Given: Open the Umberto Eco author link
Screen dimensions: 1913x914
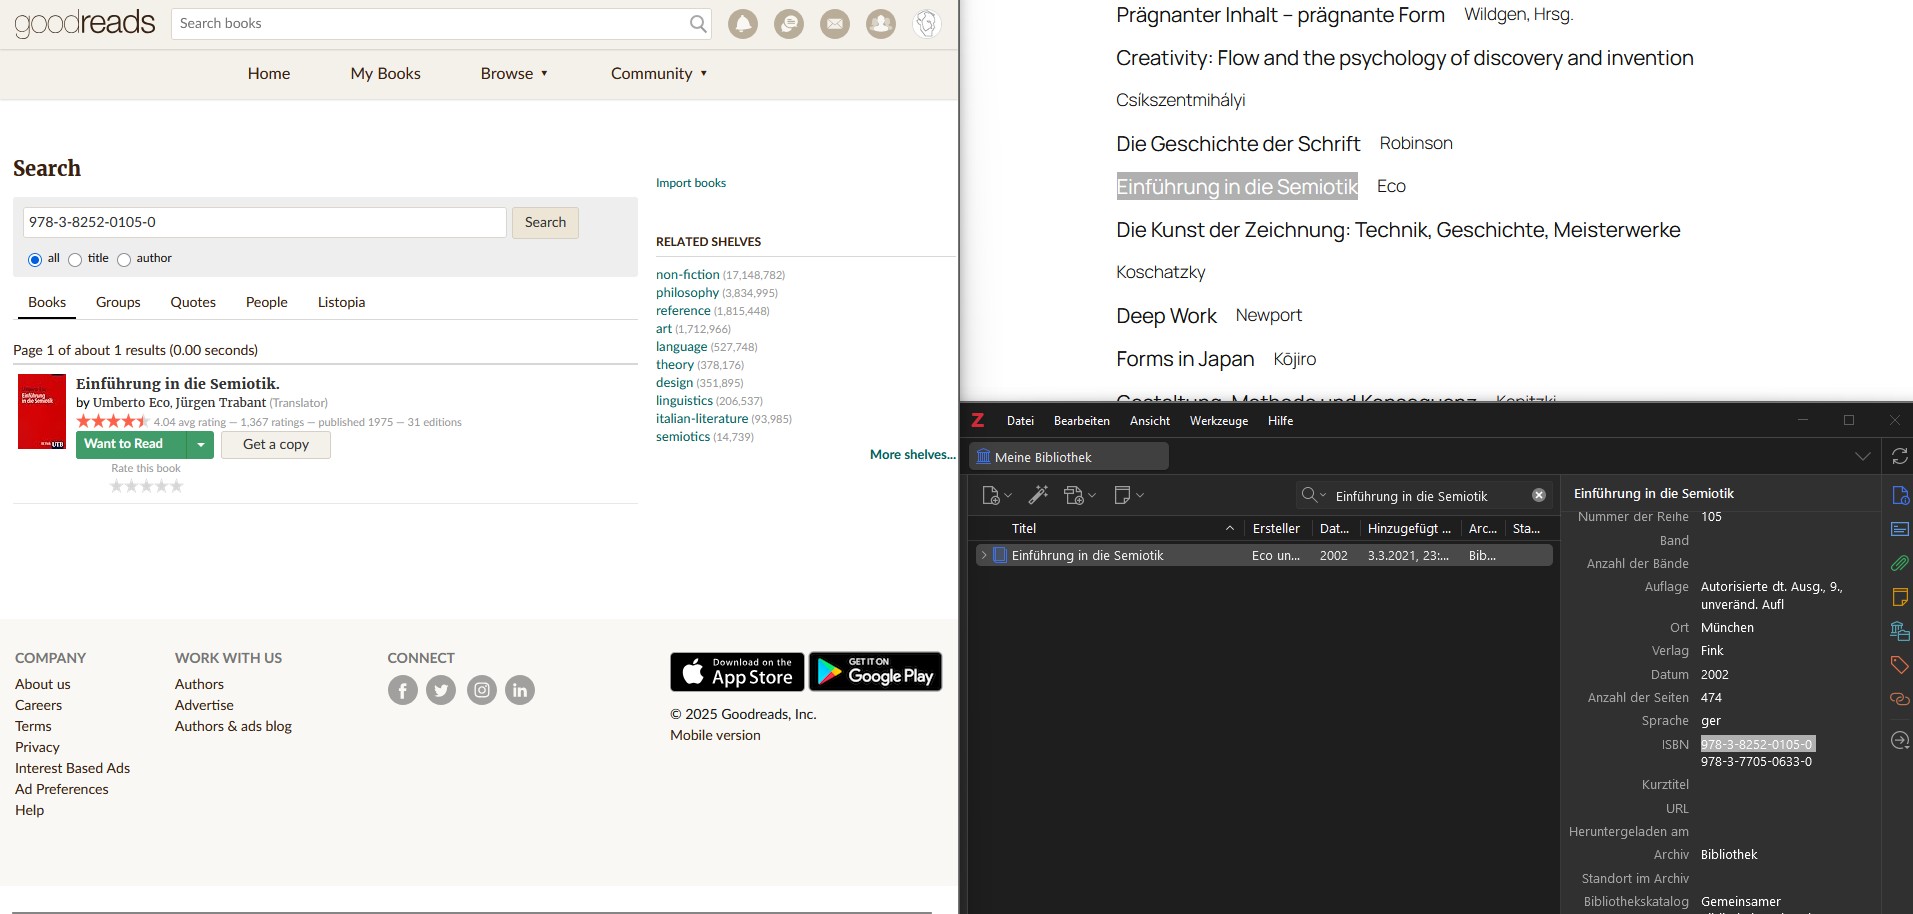Looking at the screenshot, I should point(132,403).
